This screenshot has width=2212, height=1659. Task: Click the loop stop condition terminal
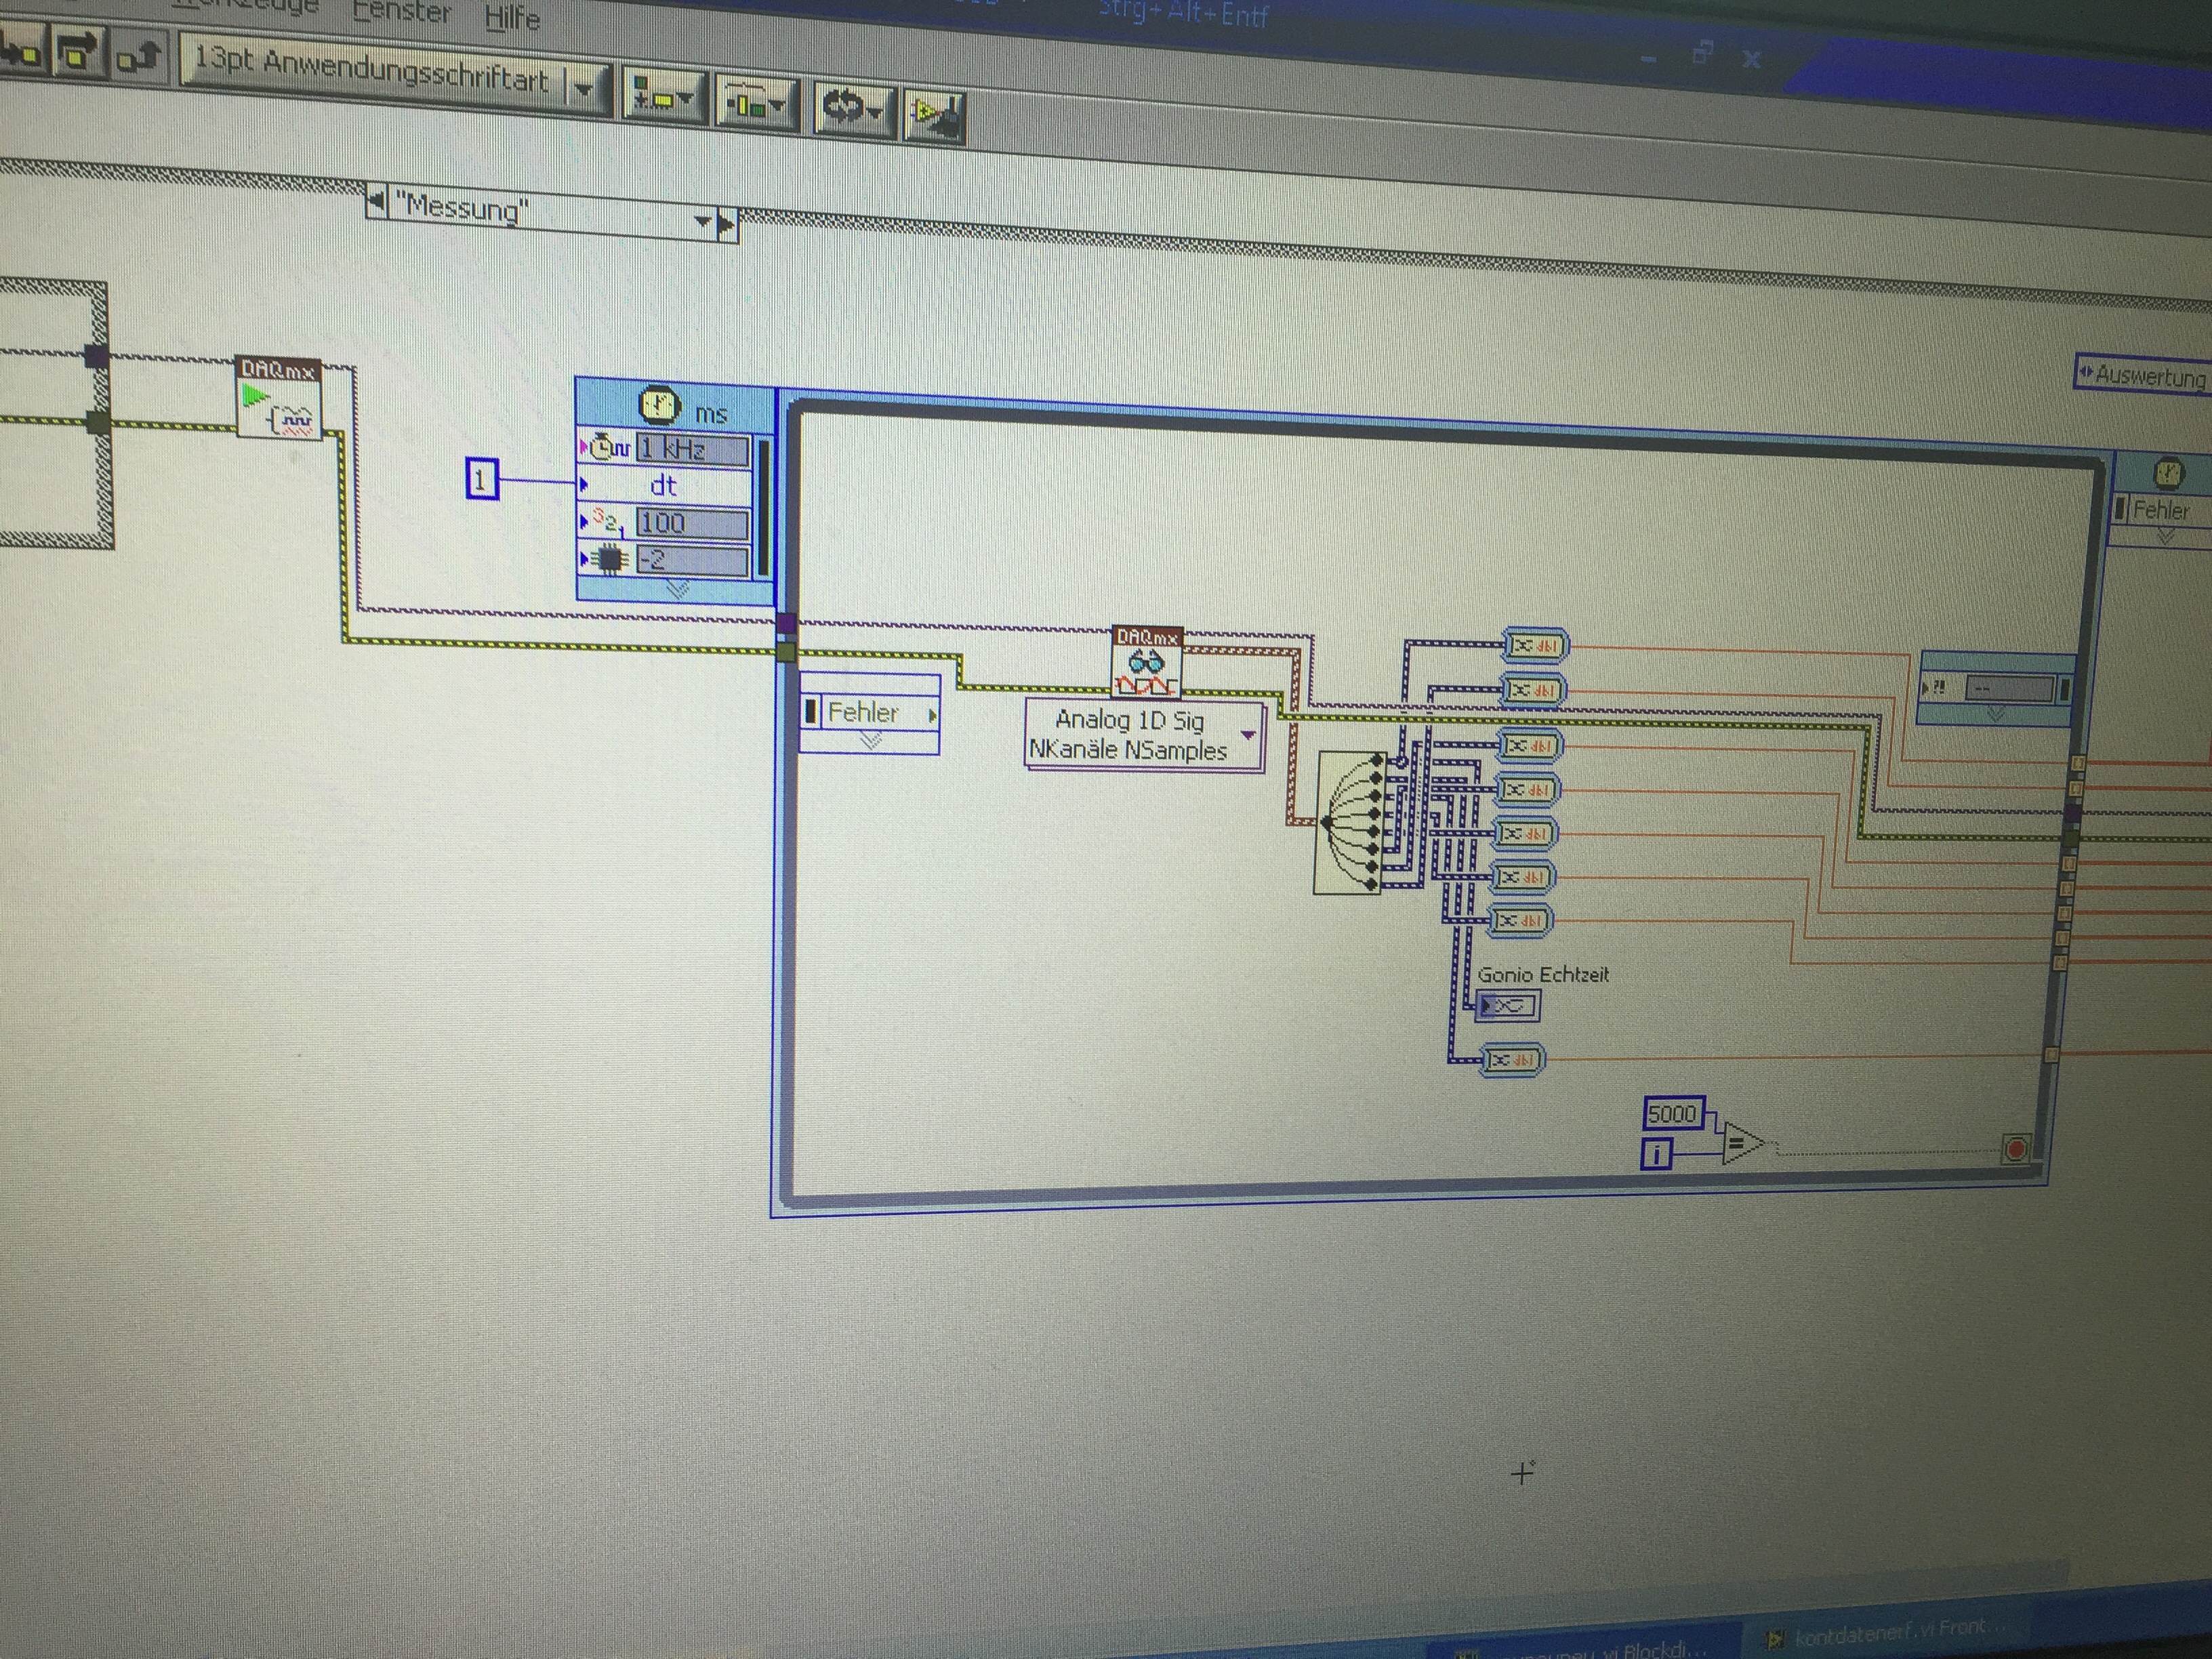coord(2015,1149)
